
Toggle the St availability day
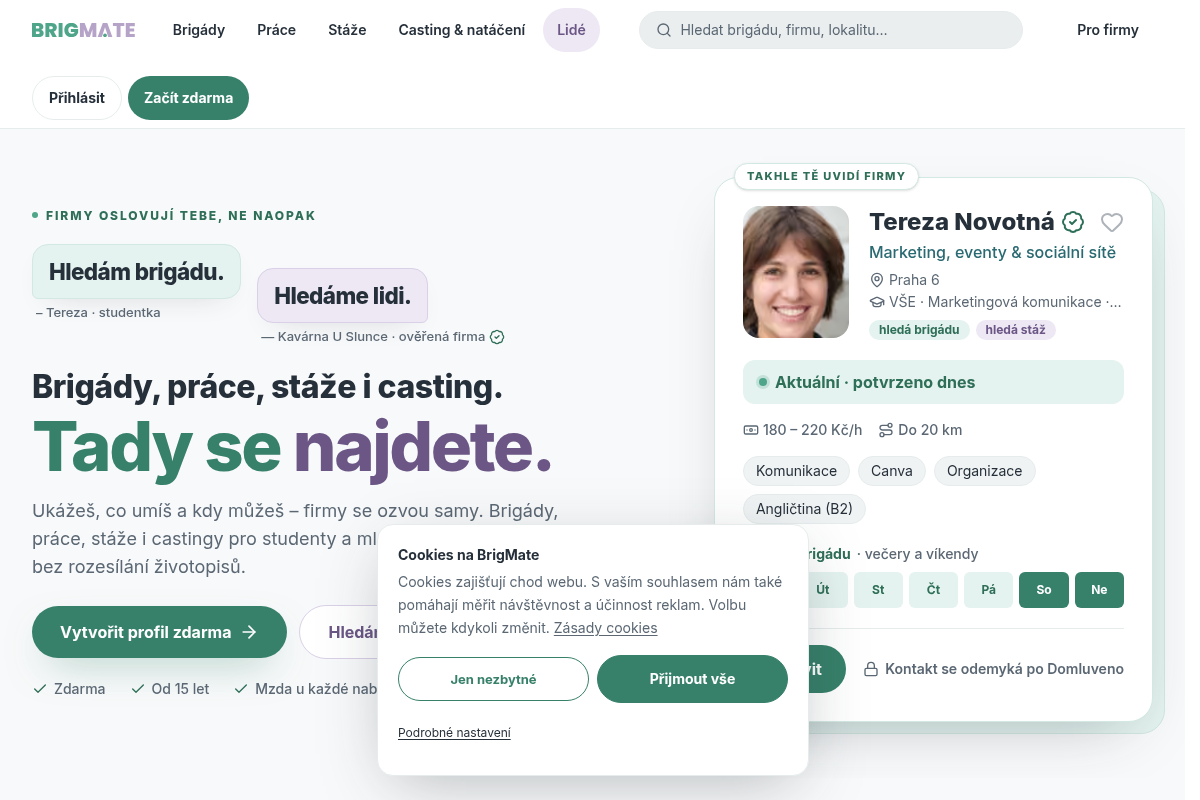pos(878,590)
